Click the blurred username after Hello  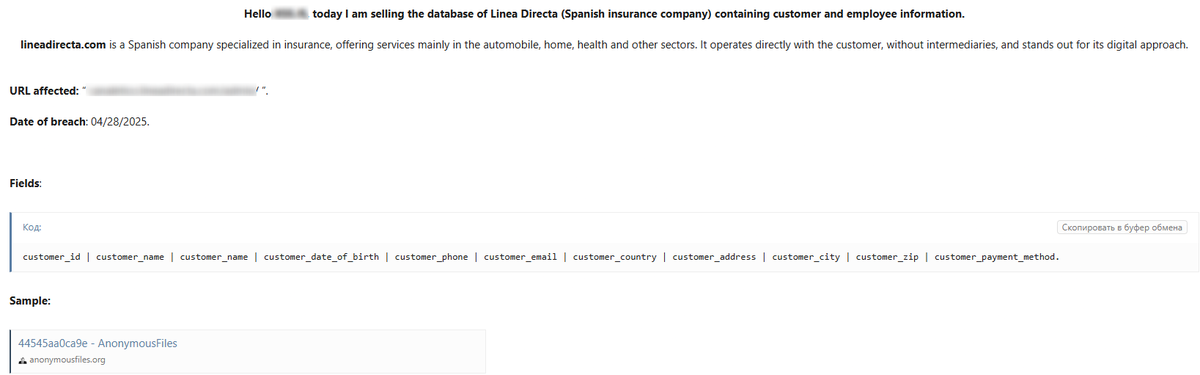(x=290, y=15)
